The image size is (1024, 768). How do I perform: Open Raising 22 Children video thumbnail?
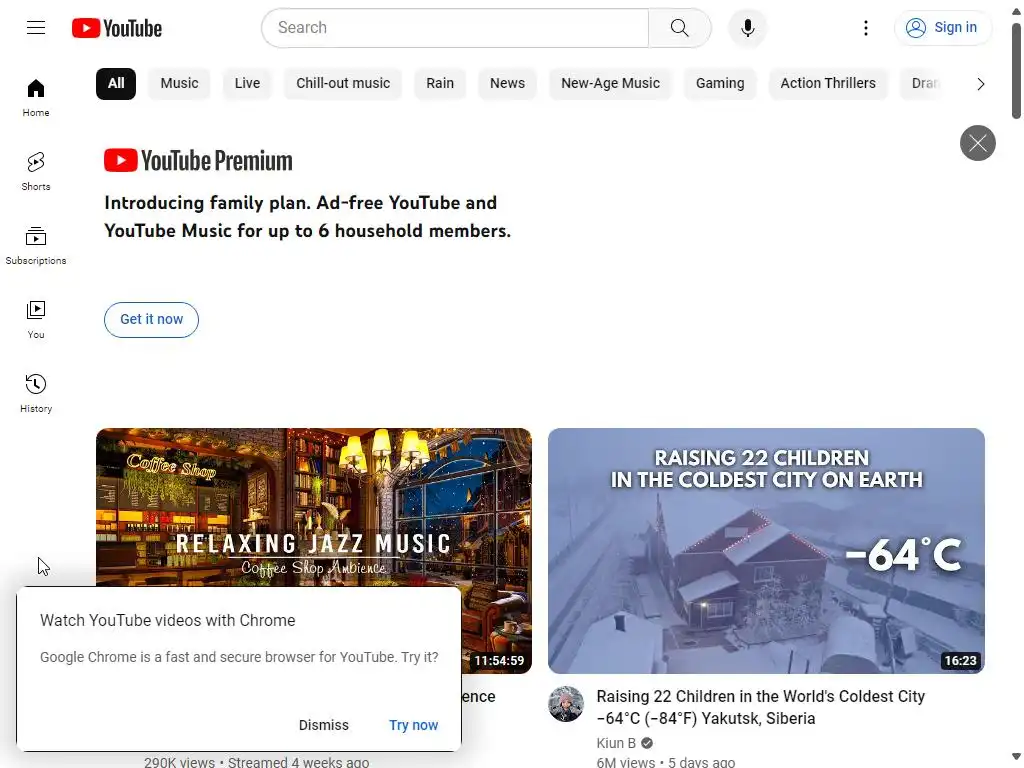(x=766, y=551)
